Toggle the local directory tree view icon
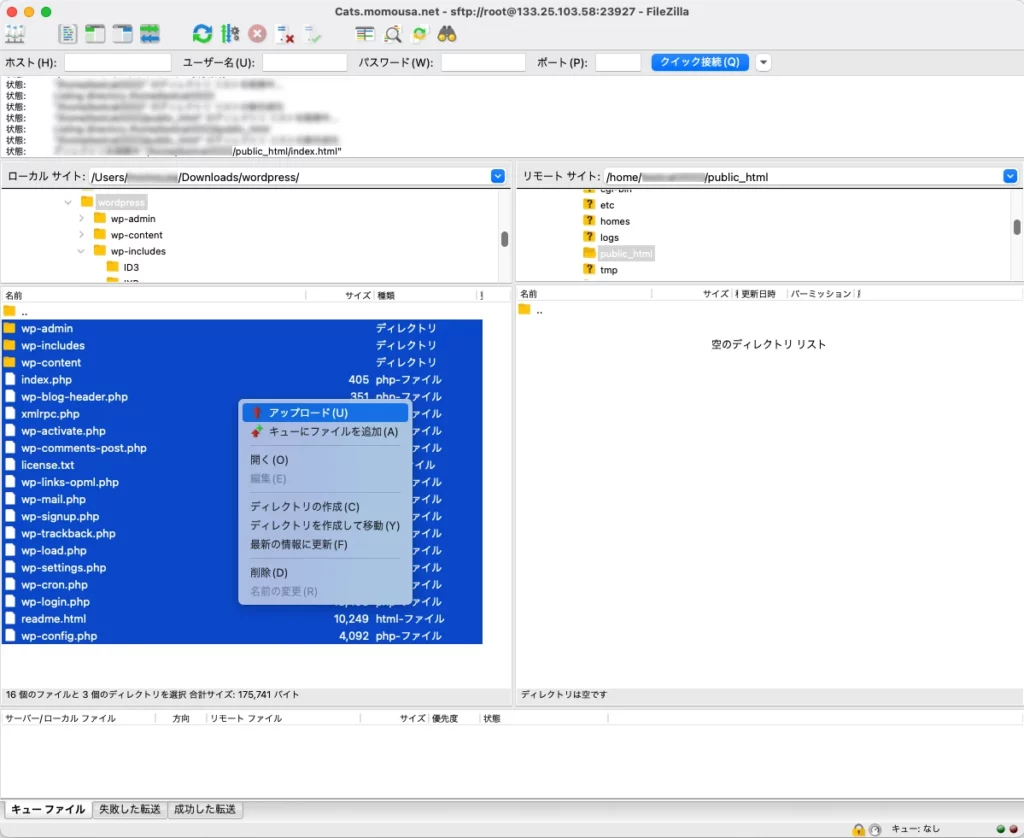1024x838 pixels. click(x=95, y=34)
